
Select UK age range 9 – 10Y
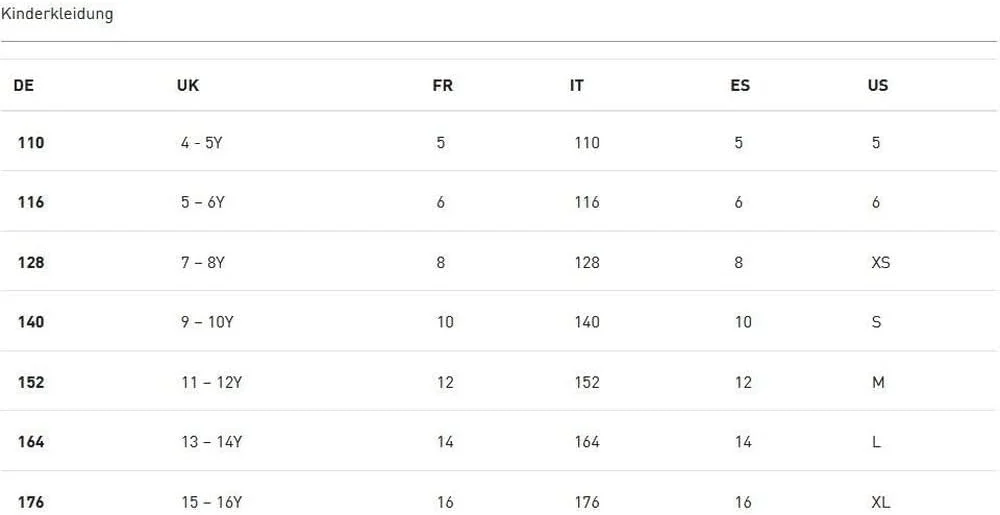coord(207,322)
